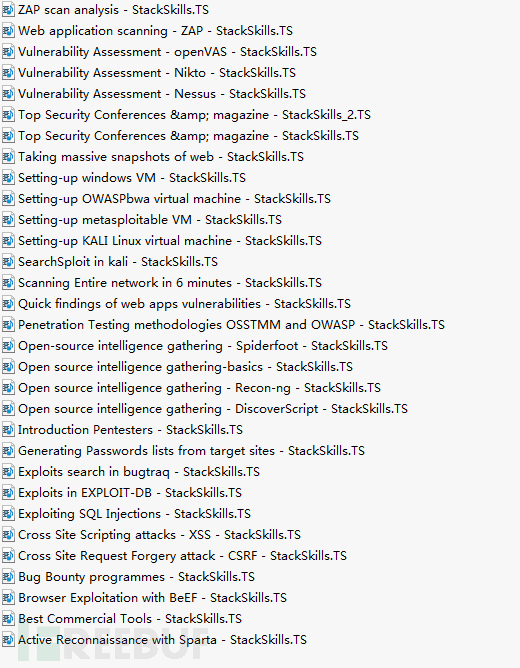This screenshot has width=520, height=668.
Task: Click Penetration Testing methodologies OSSTMM and OWASP
Action: [x=231, y=325]
